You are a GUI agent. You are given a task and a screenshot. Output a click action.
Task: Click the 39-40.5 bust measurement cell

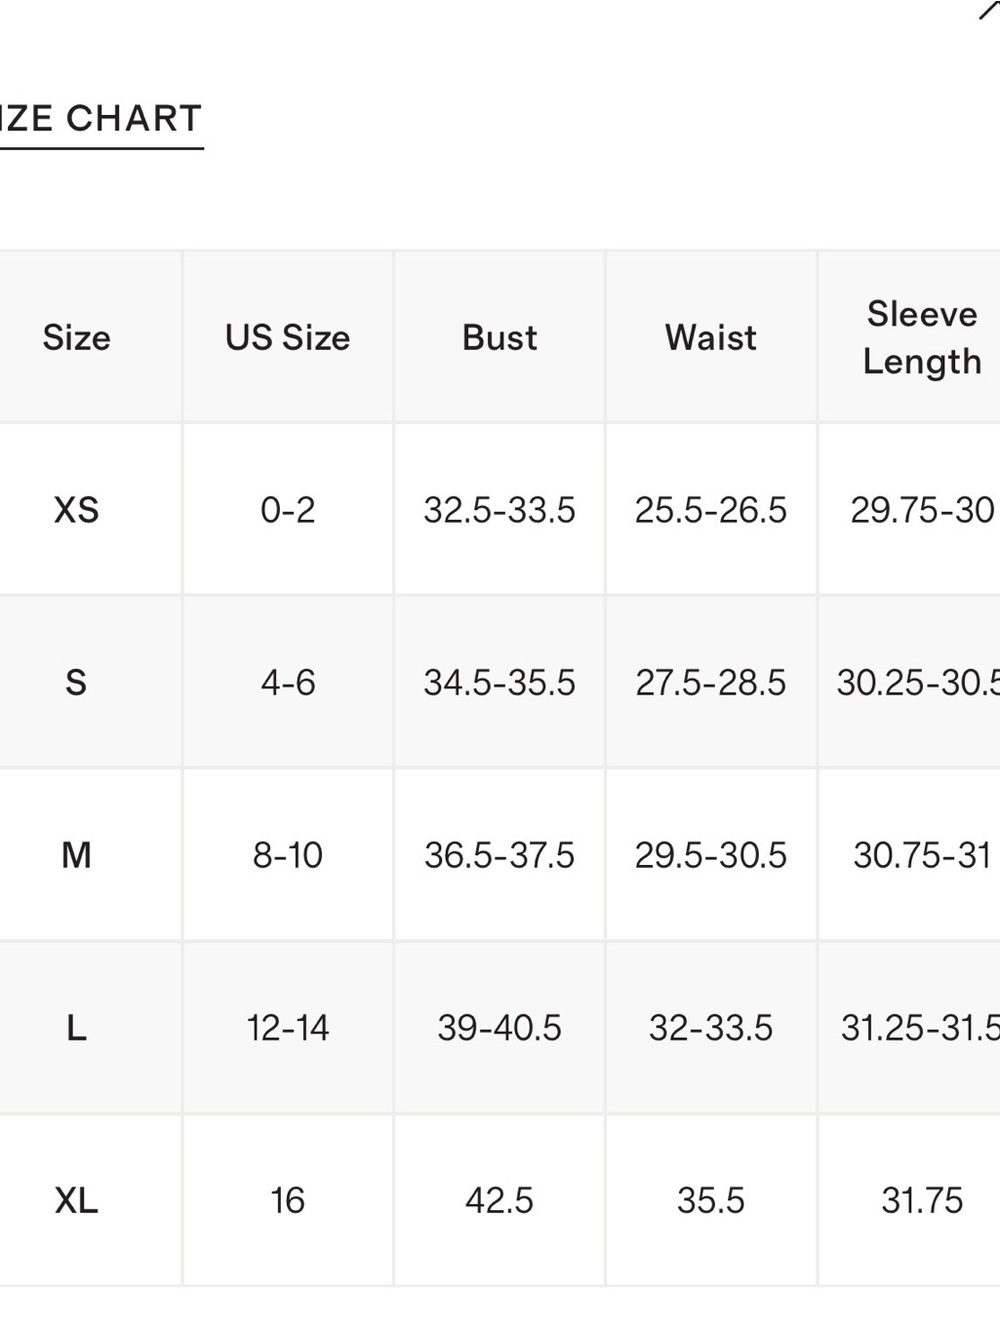[500, 1028]
